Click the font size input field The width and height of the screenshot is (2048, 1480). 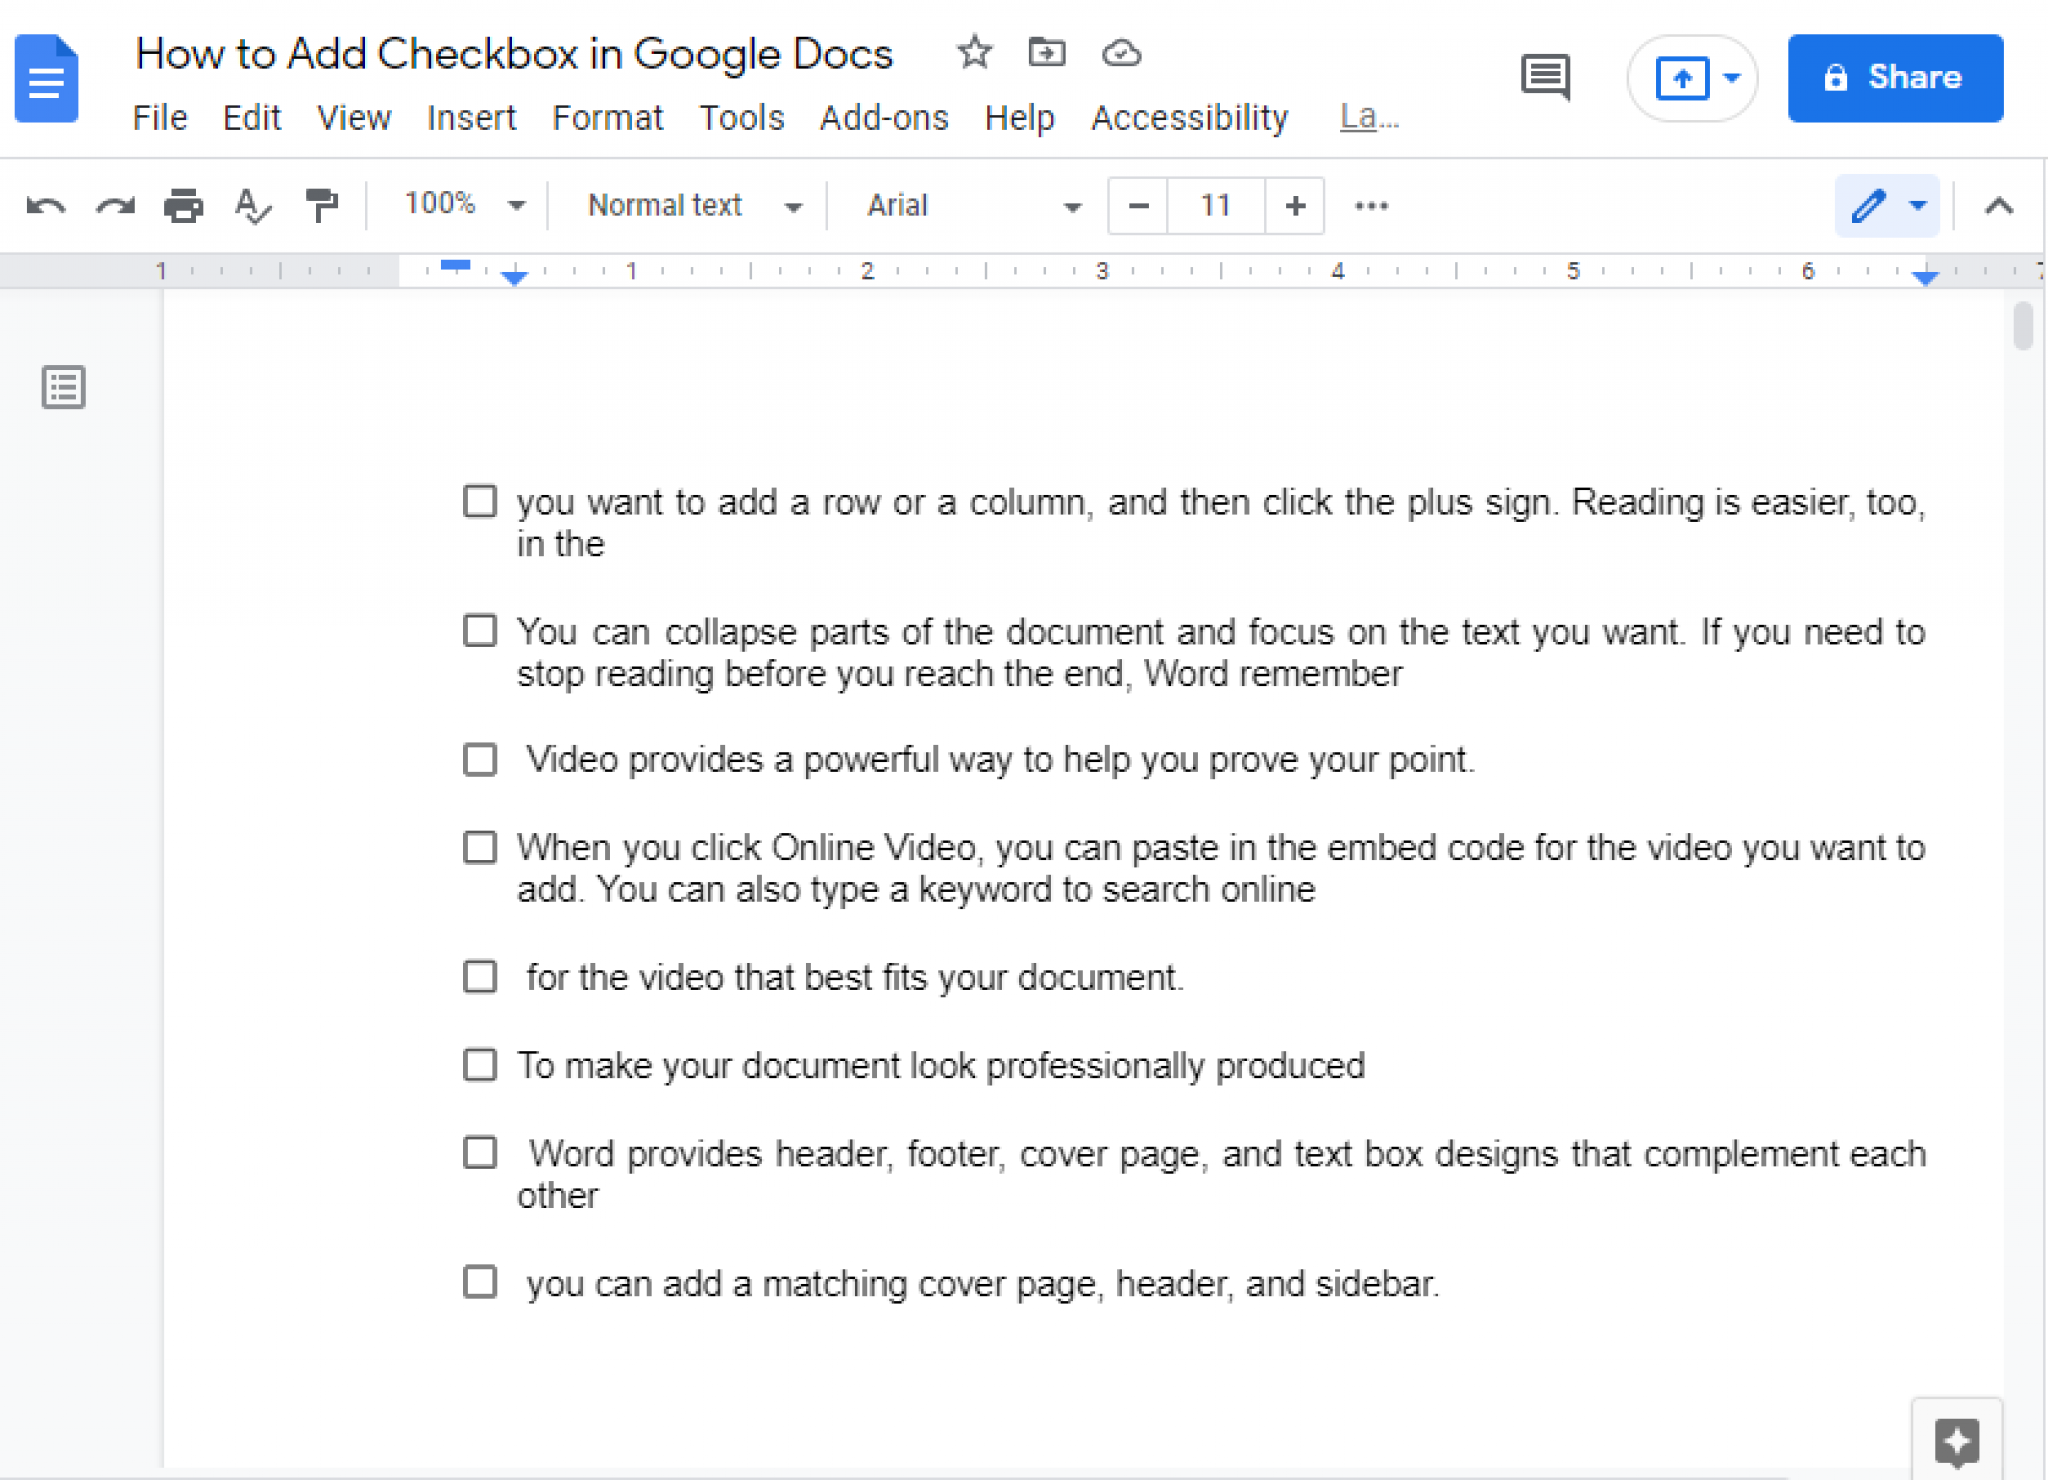click(1218, 203)
